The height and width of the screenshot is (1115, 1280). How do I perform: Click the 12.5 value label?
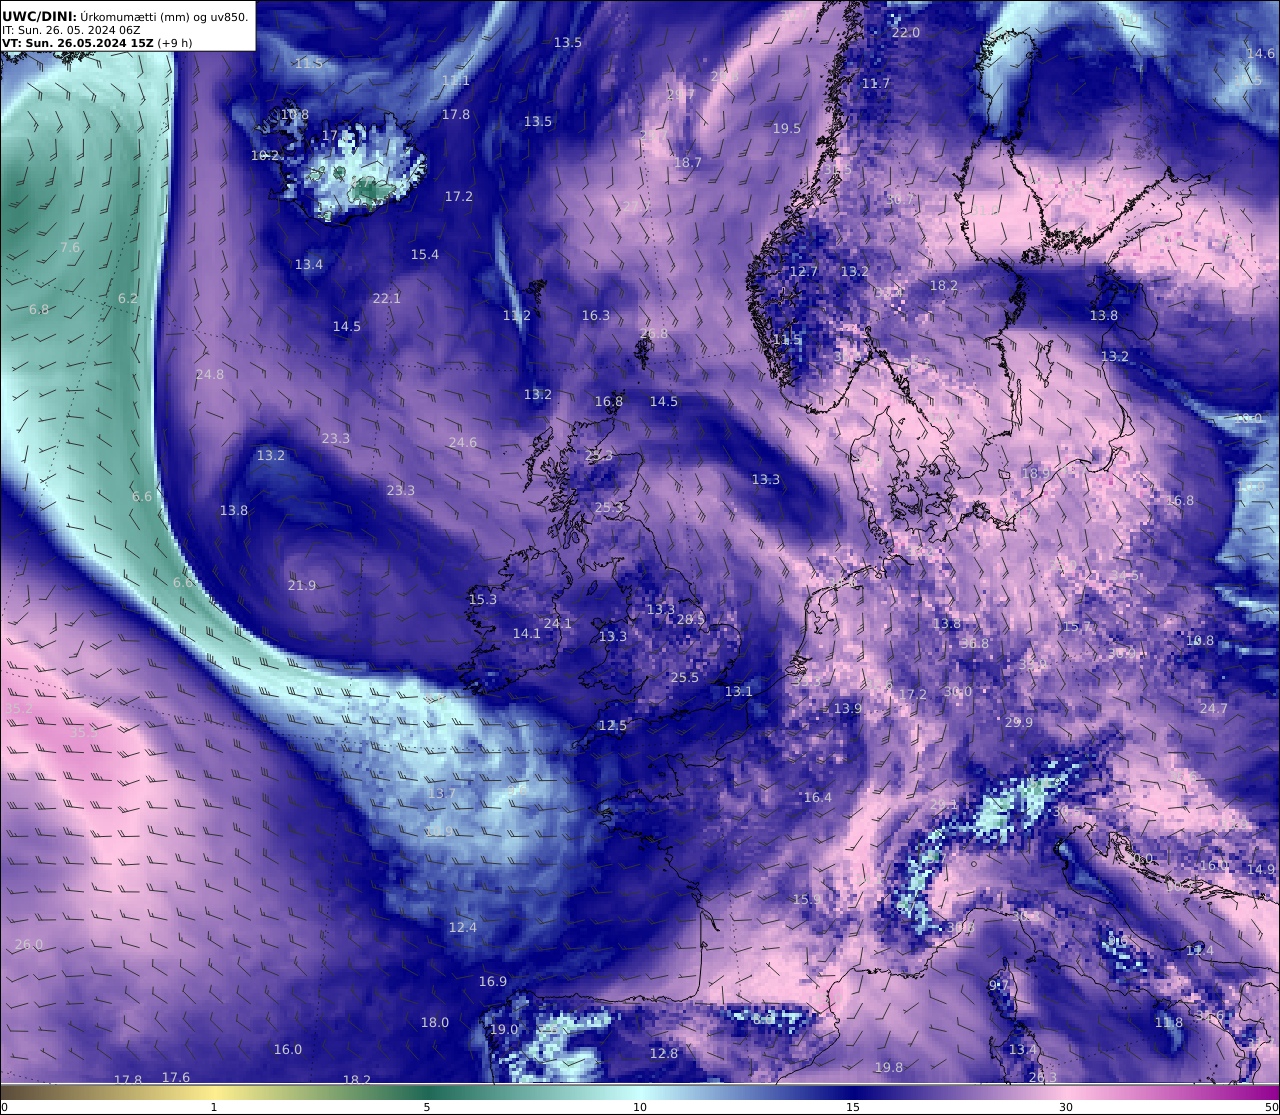(x=613, y=726)
